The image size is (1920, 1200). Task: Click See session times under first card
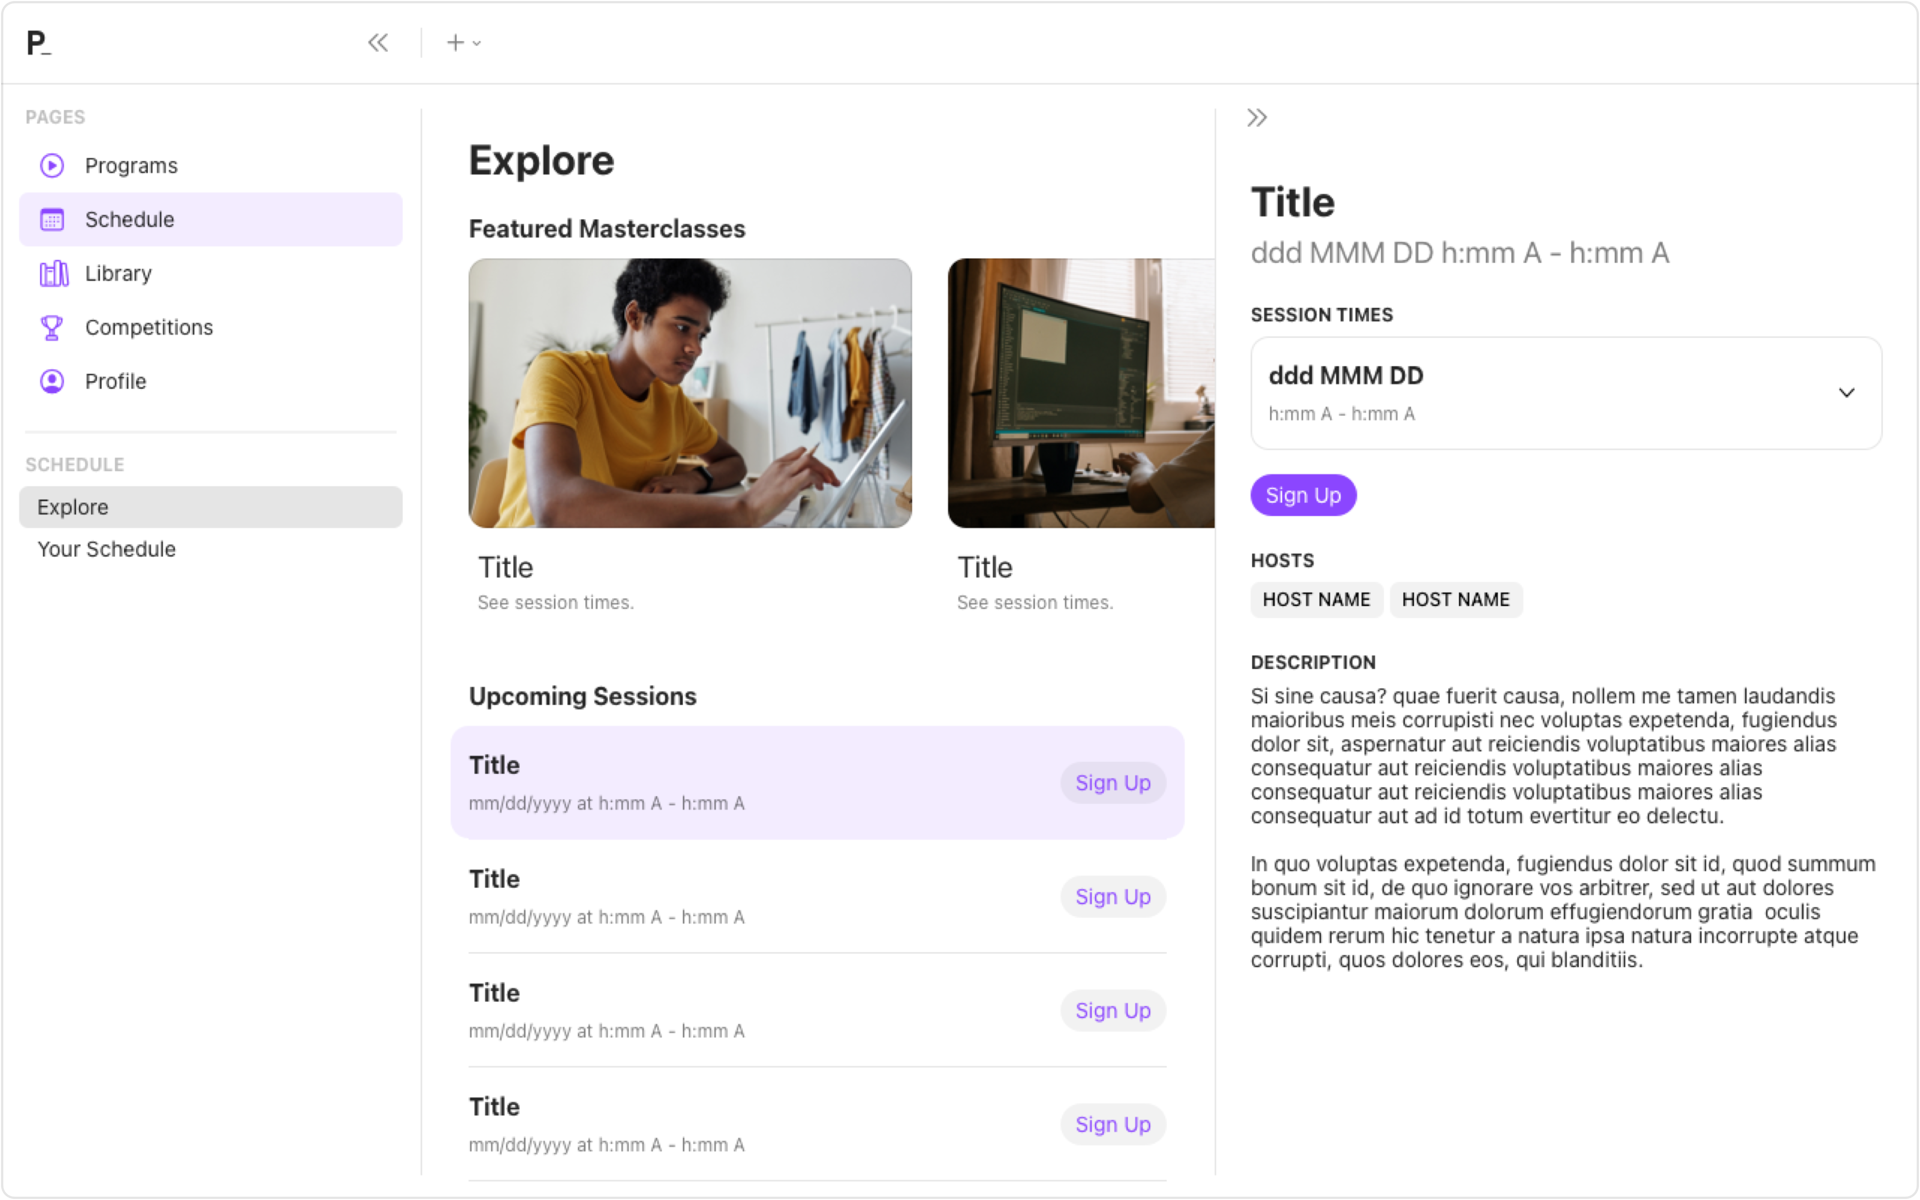tap(555, 603)
